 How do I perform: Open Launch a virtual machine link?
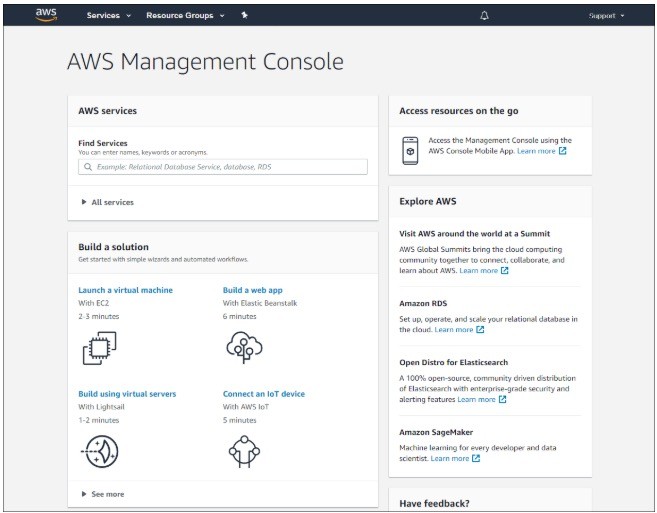pos(125,290)
